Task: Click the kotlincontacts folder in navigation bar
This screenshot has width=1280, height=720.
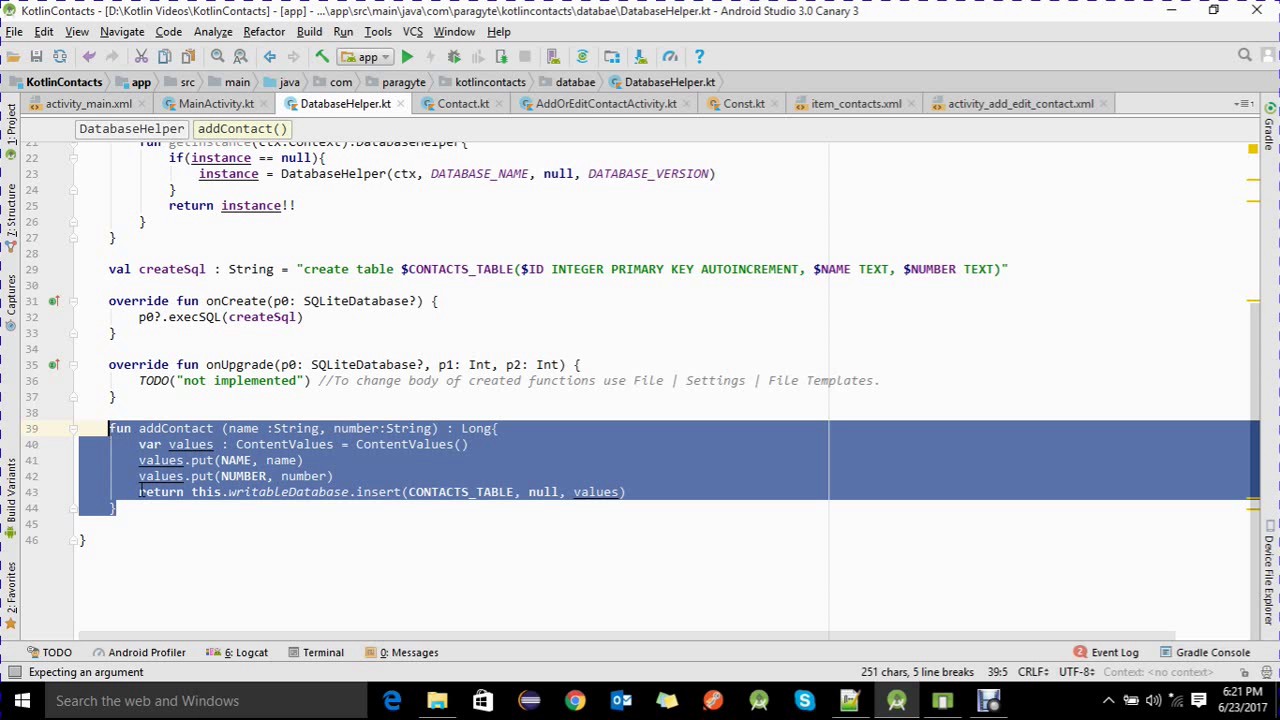Action: [x=481, y=82]
